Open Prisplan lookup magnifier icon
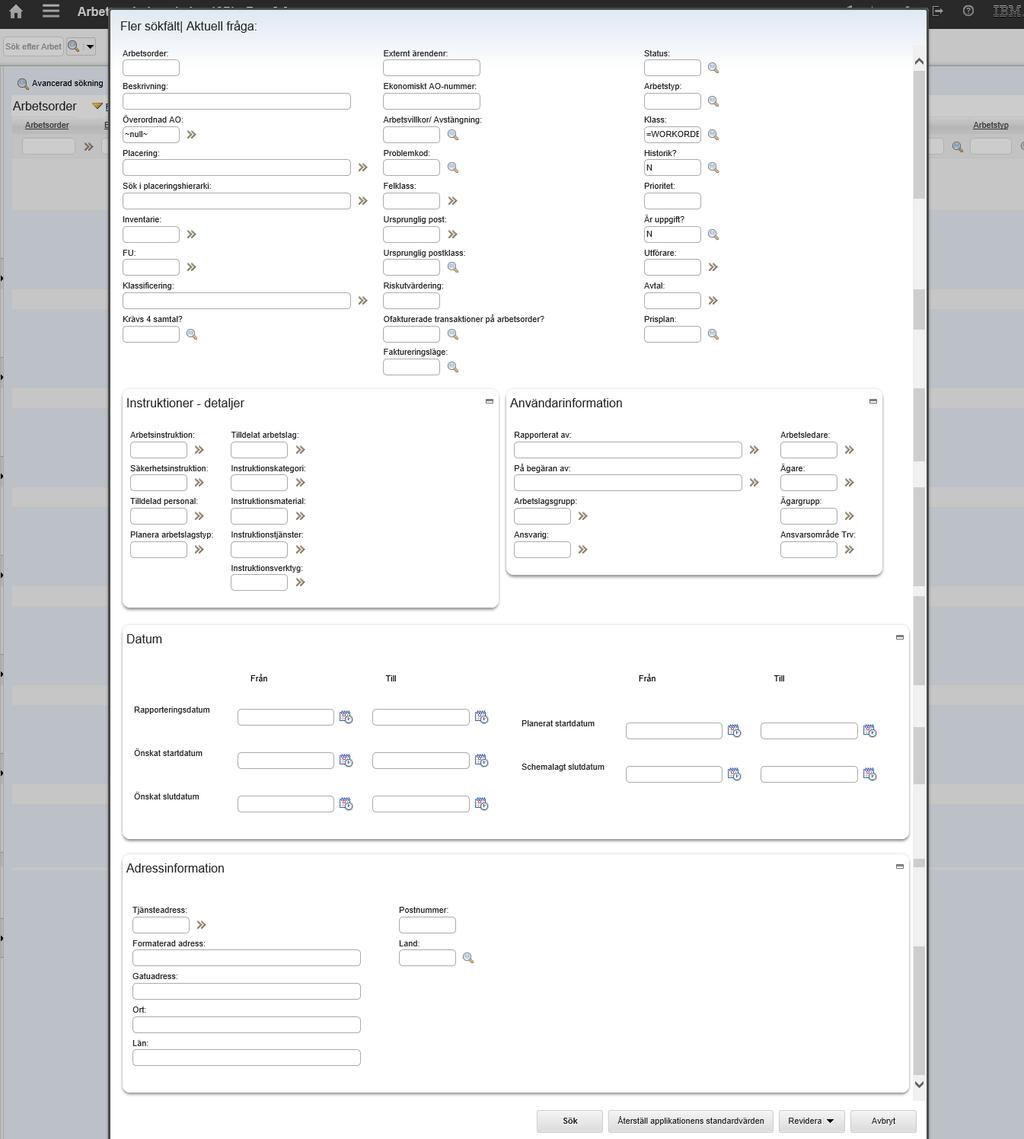The width and height of the screenshot is (1024, 1139). 713,334
